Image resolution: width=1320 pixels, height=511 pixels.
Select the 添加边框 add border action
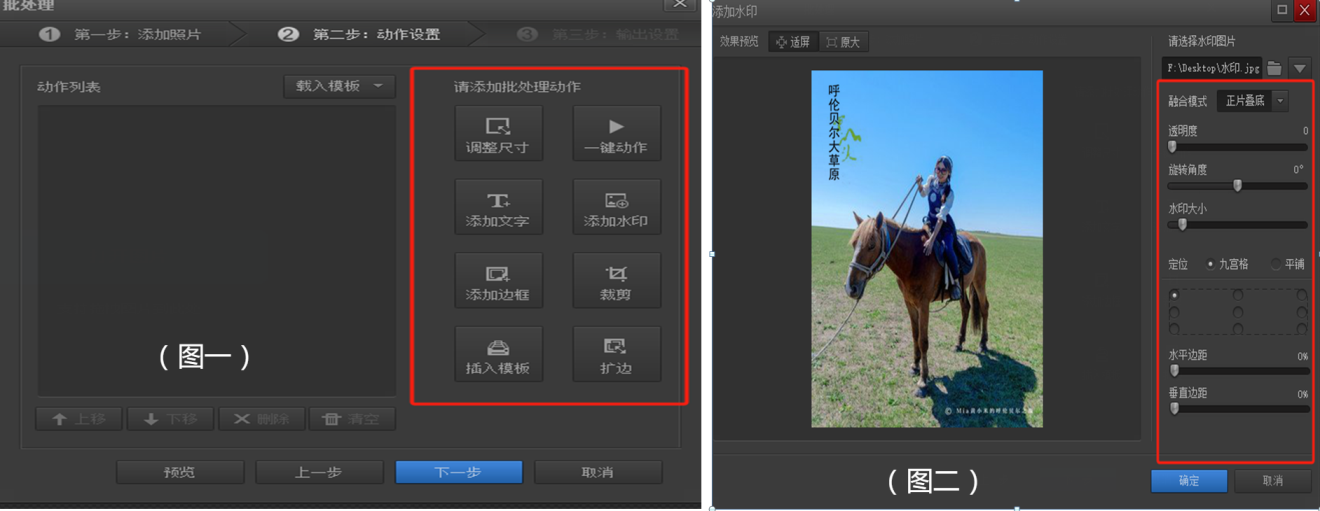pyautogui.click(x=498, y=280)
